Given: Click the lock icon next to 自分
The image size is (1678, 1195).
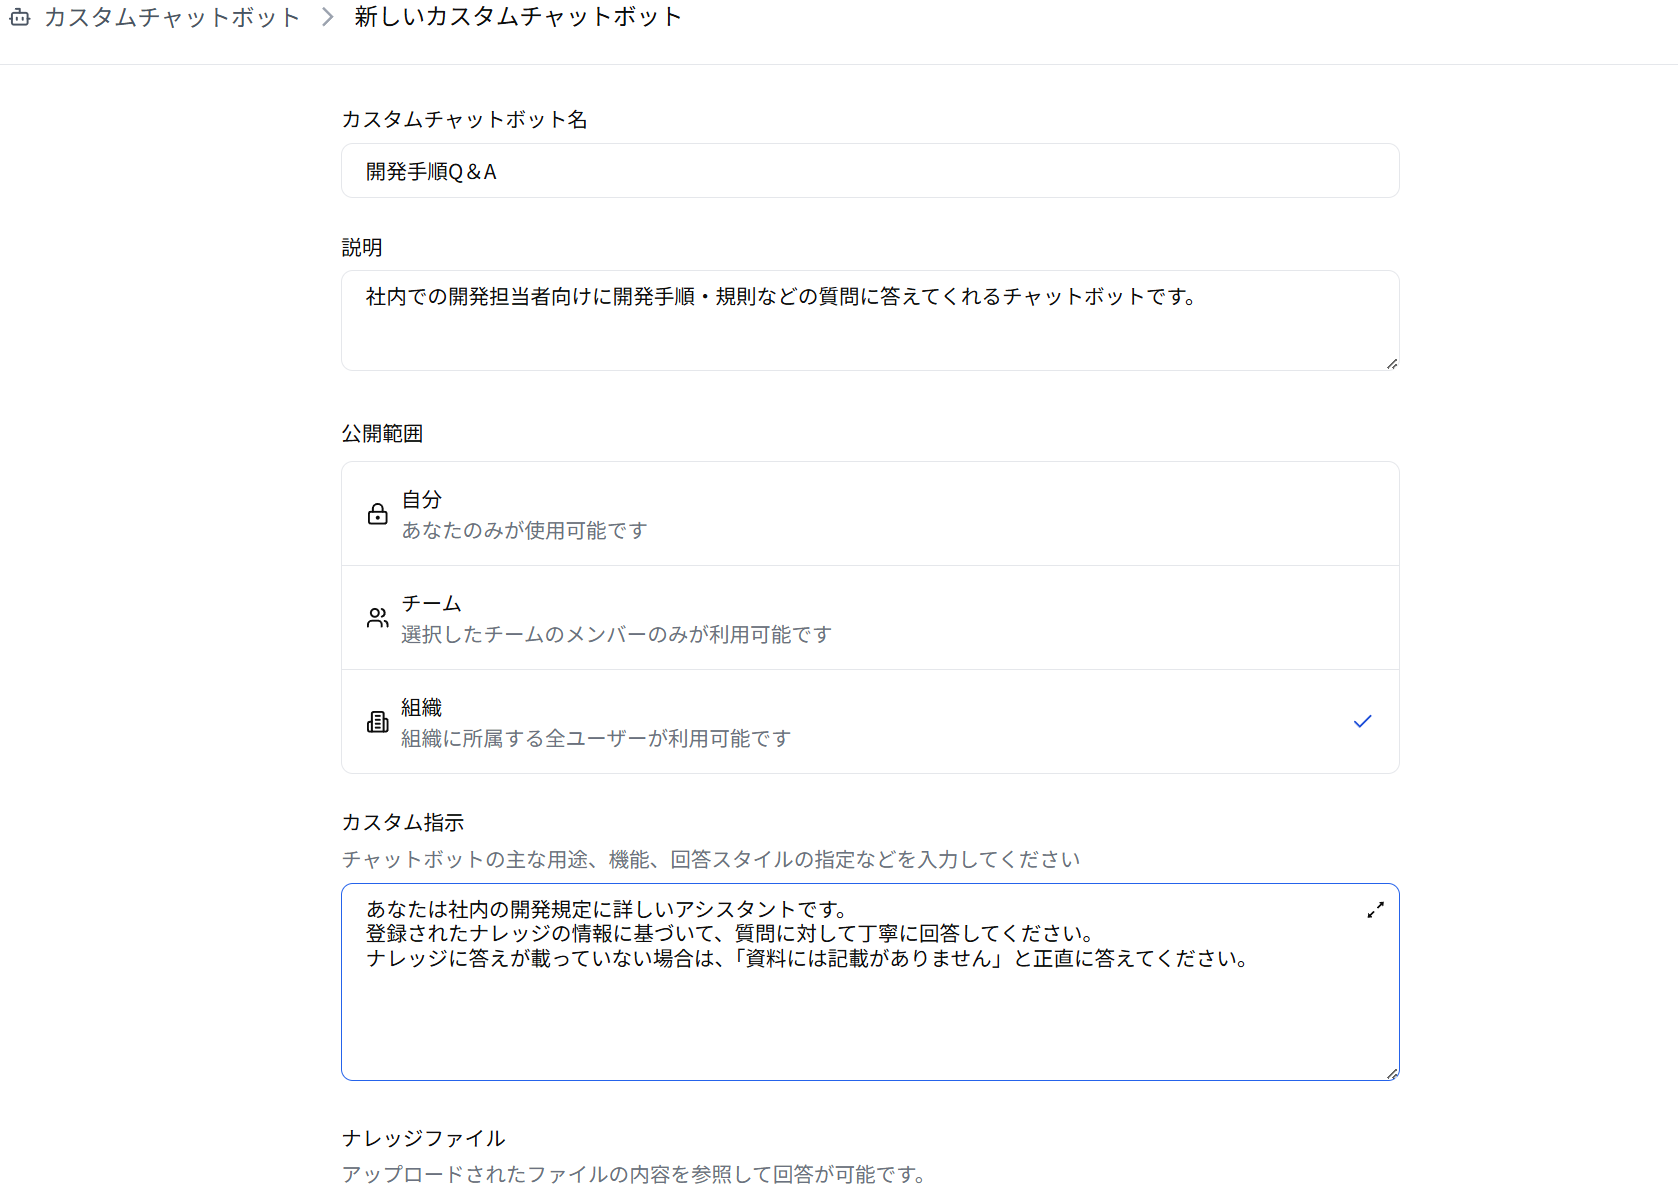Looking at the screenshot, I should [377, 514].
